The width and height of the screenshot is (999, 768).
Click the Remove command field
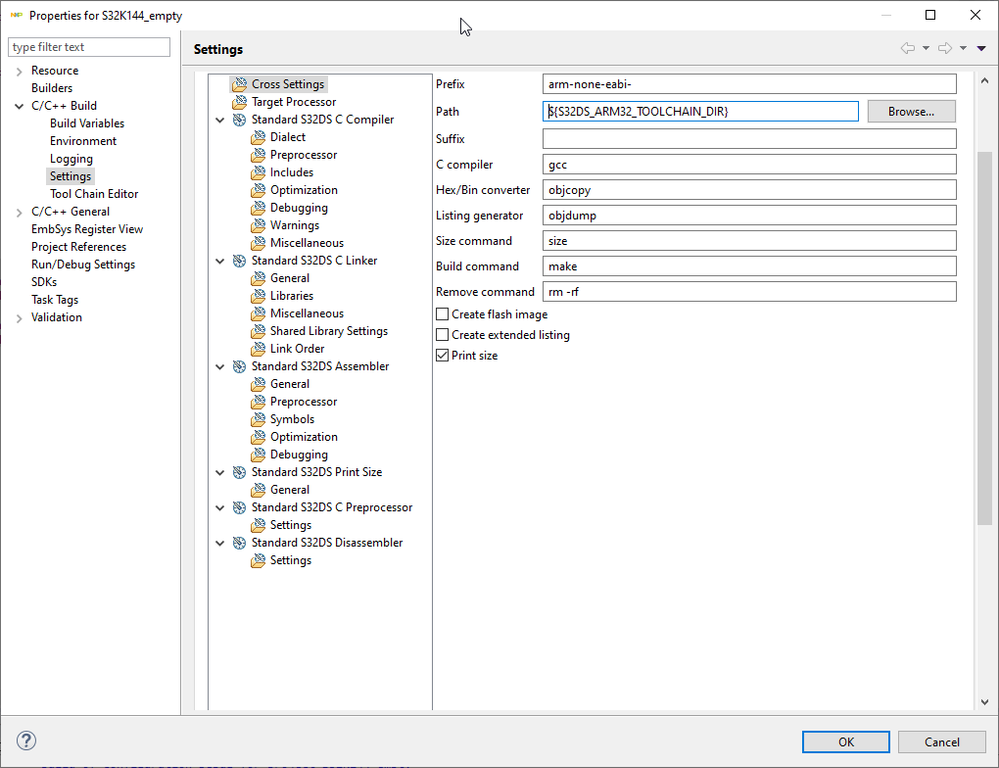pos(749,292)
